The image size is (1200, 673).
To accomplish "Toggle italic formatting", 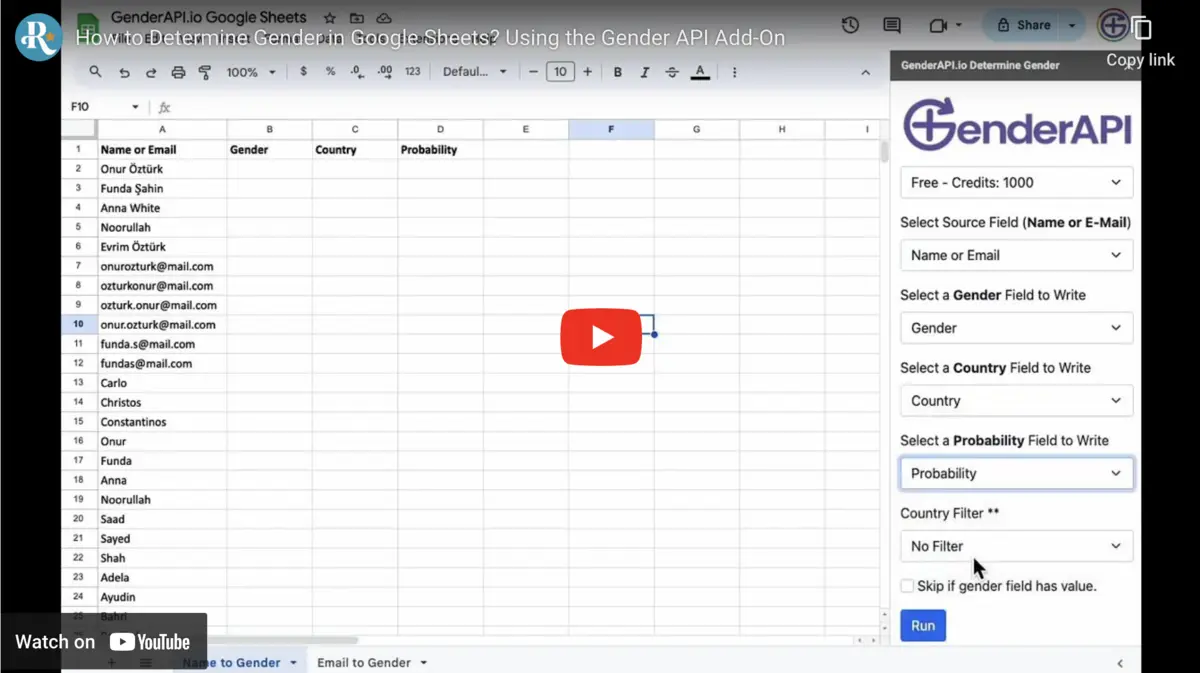I will 645,72.
